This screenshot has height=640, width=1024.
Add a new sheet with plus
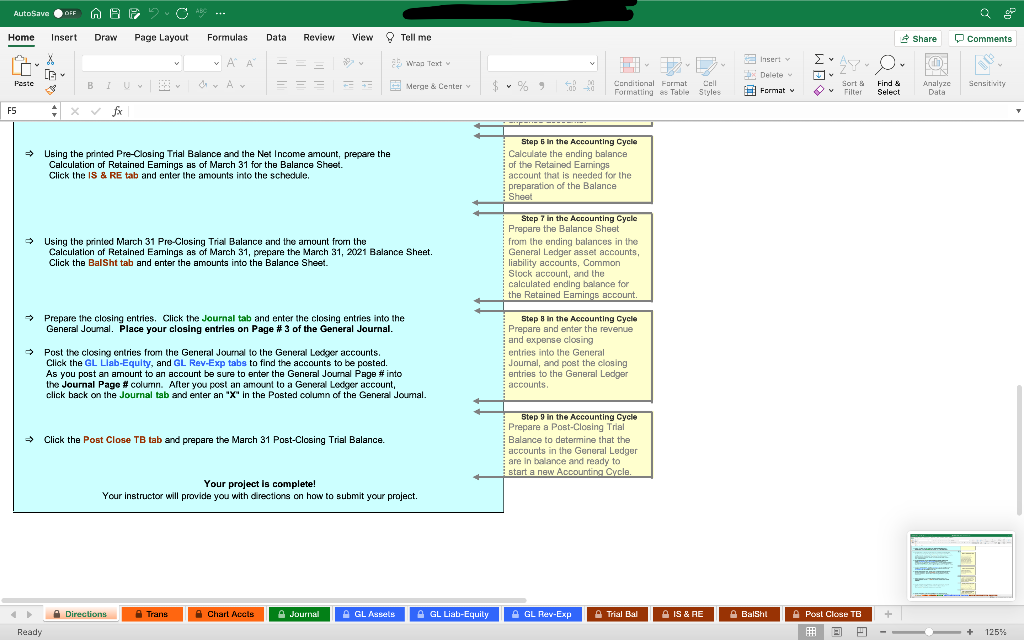[x=888, y=614]
